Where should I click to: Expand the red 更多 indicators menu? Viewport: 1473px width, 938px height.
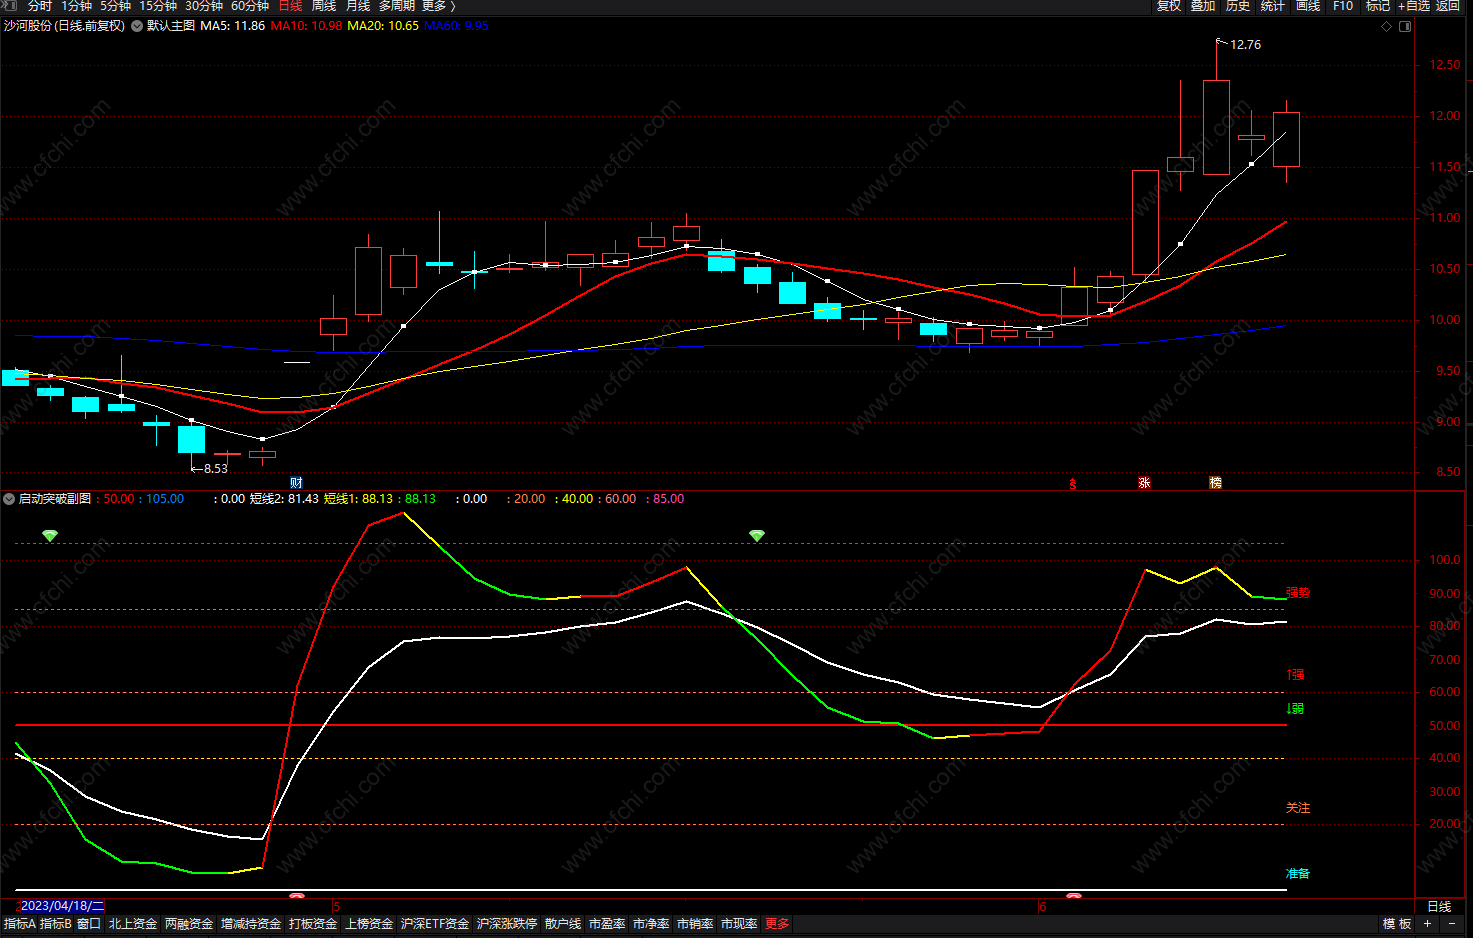click(777, 924)
